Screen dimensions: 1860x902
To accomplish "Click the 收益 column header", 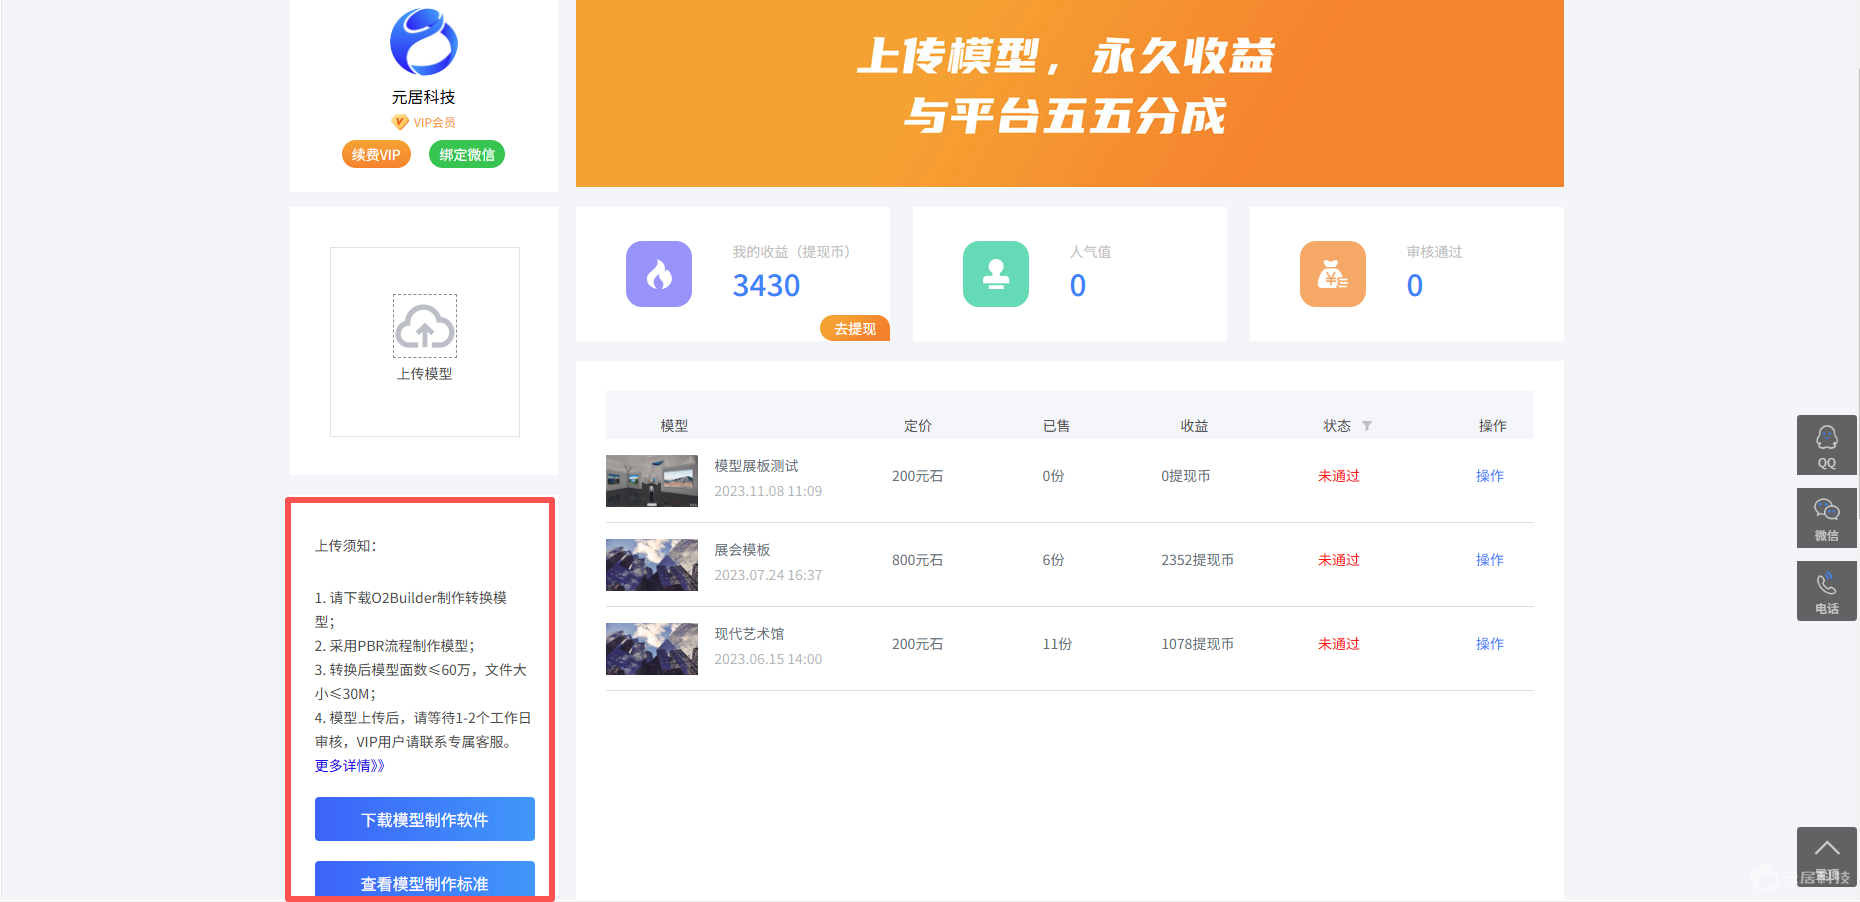I will [x=1195, y=426].
